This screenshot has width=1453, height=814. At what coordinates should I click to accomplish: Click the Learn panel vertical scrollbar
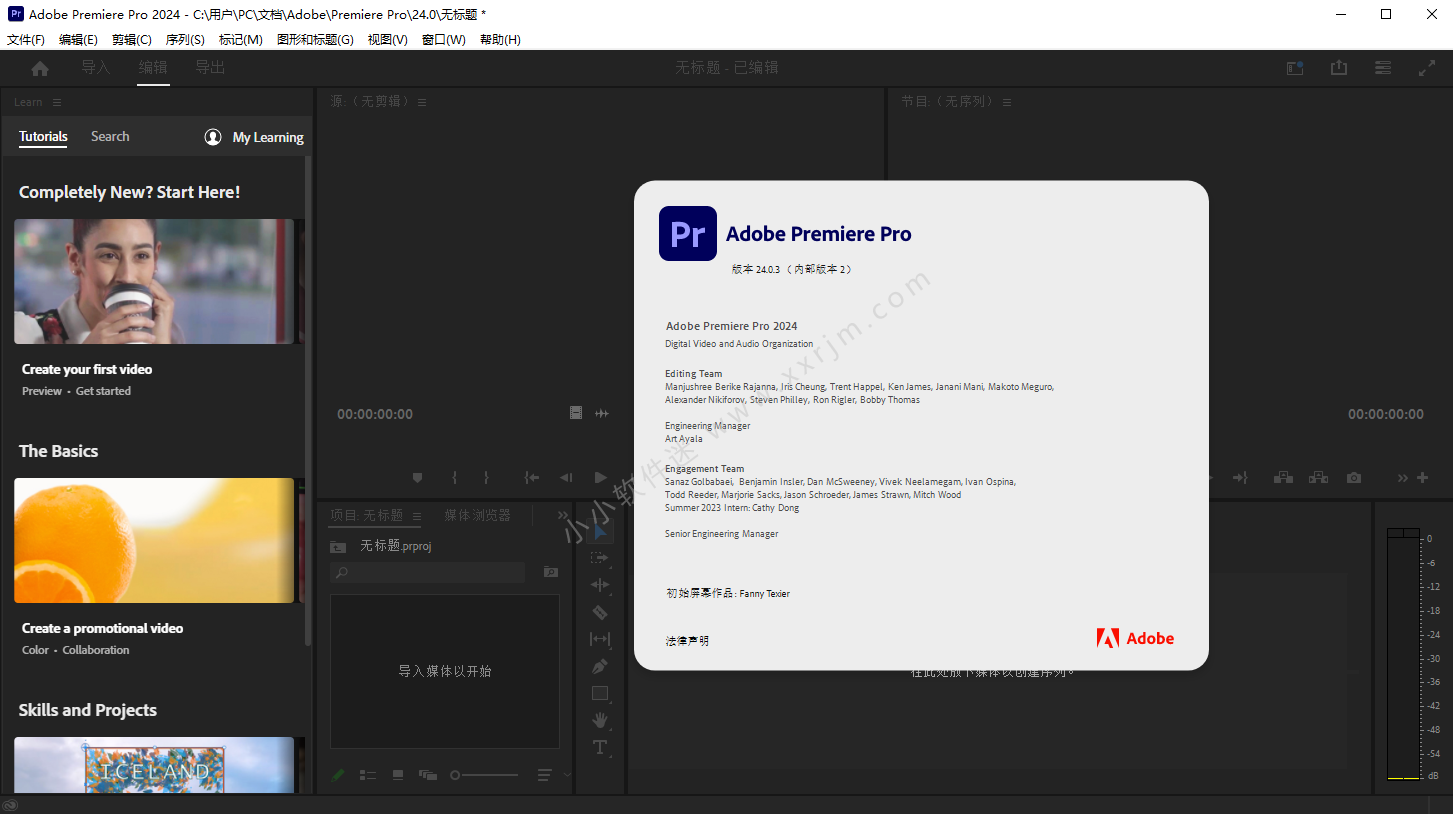308,400
